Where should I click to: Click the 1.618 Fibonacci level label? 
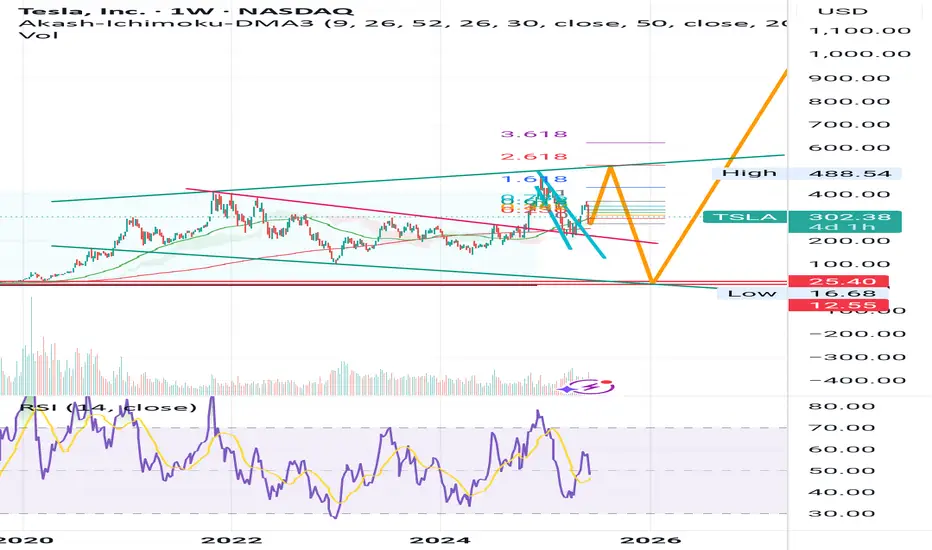click(x=534, y=179)
